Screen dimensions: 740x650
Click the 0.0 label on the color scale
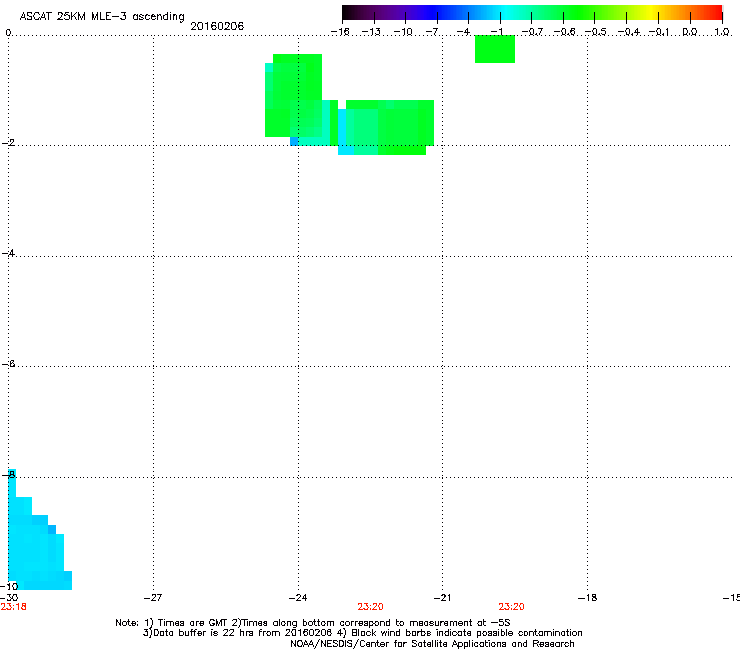tap(690, 32)
